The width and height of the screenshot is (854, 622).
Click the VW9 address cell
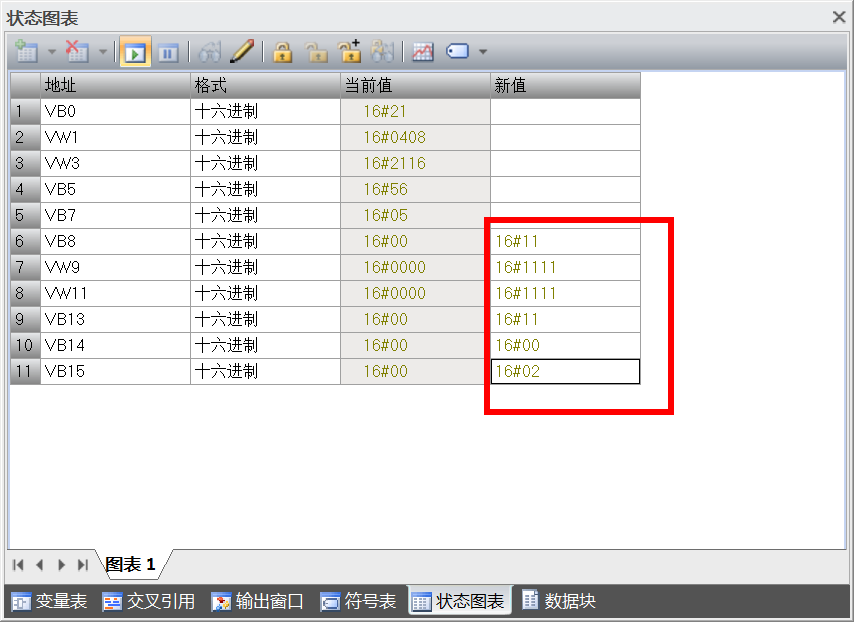115,267
